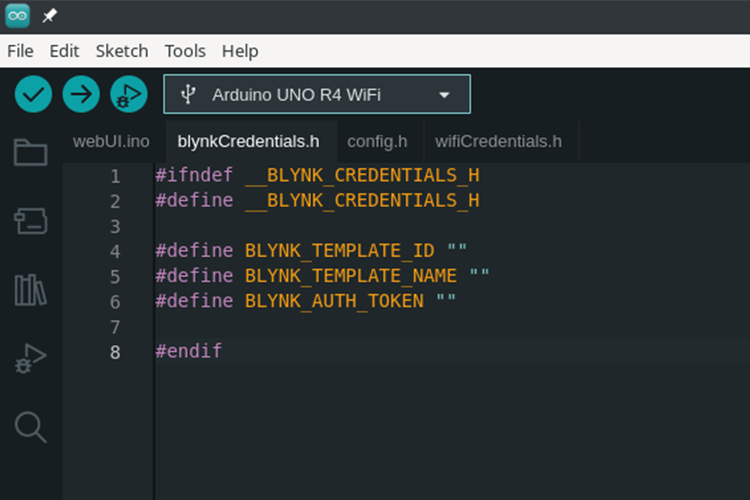This screenshot has width=750, height=500.
Task: Start debugging with the toolbar debug button
Action: 129,94
